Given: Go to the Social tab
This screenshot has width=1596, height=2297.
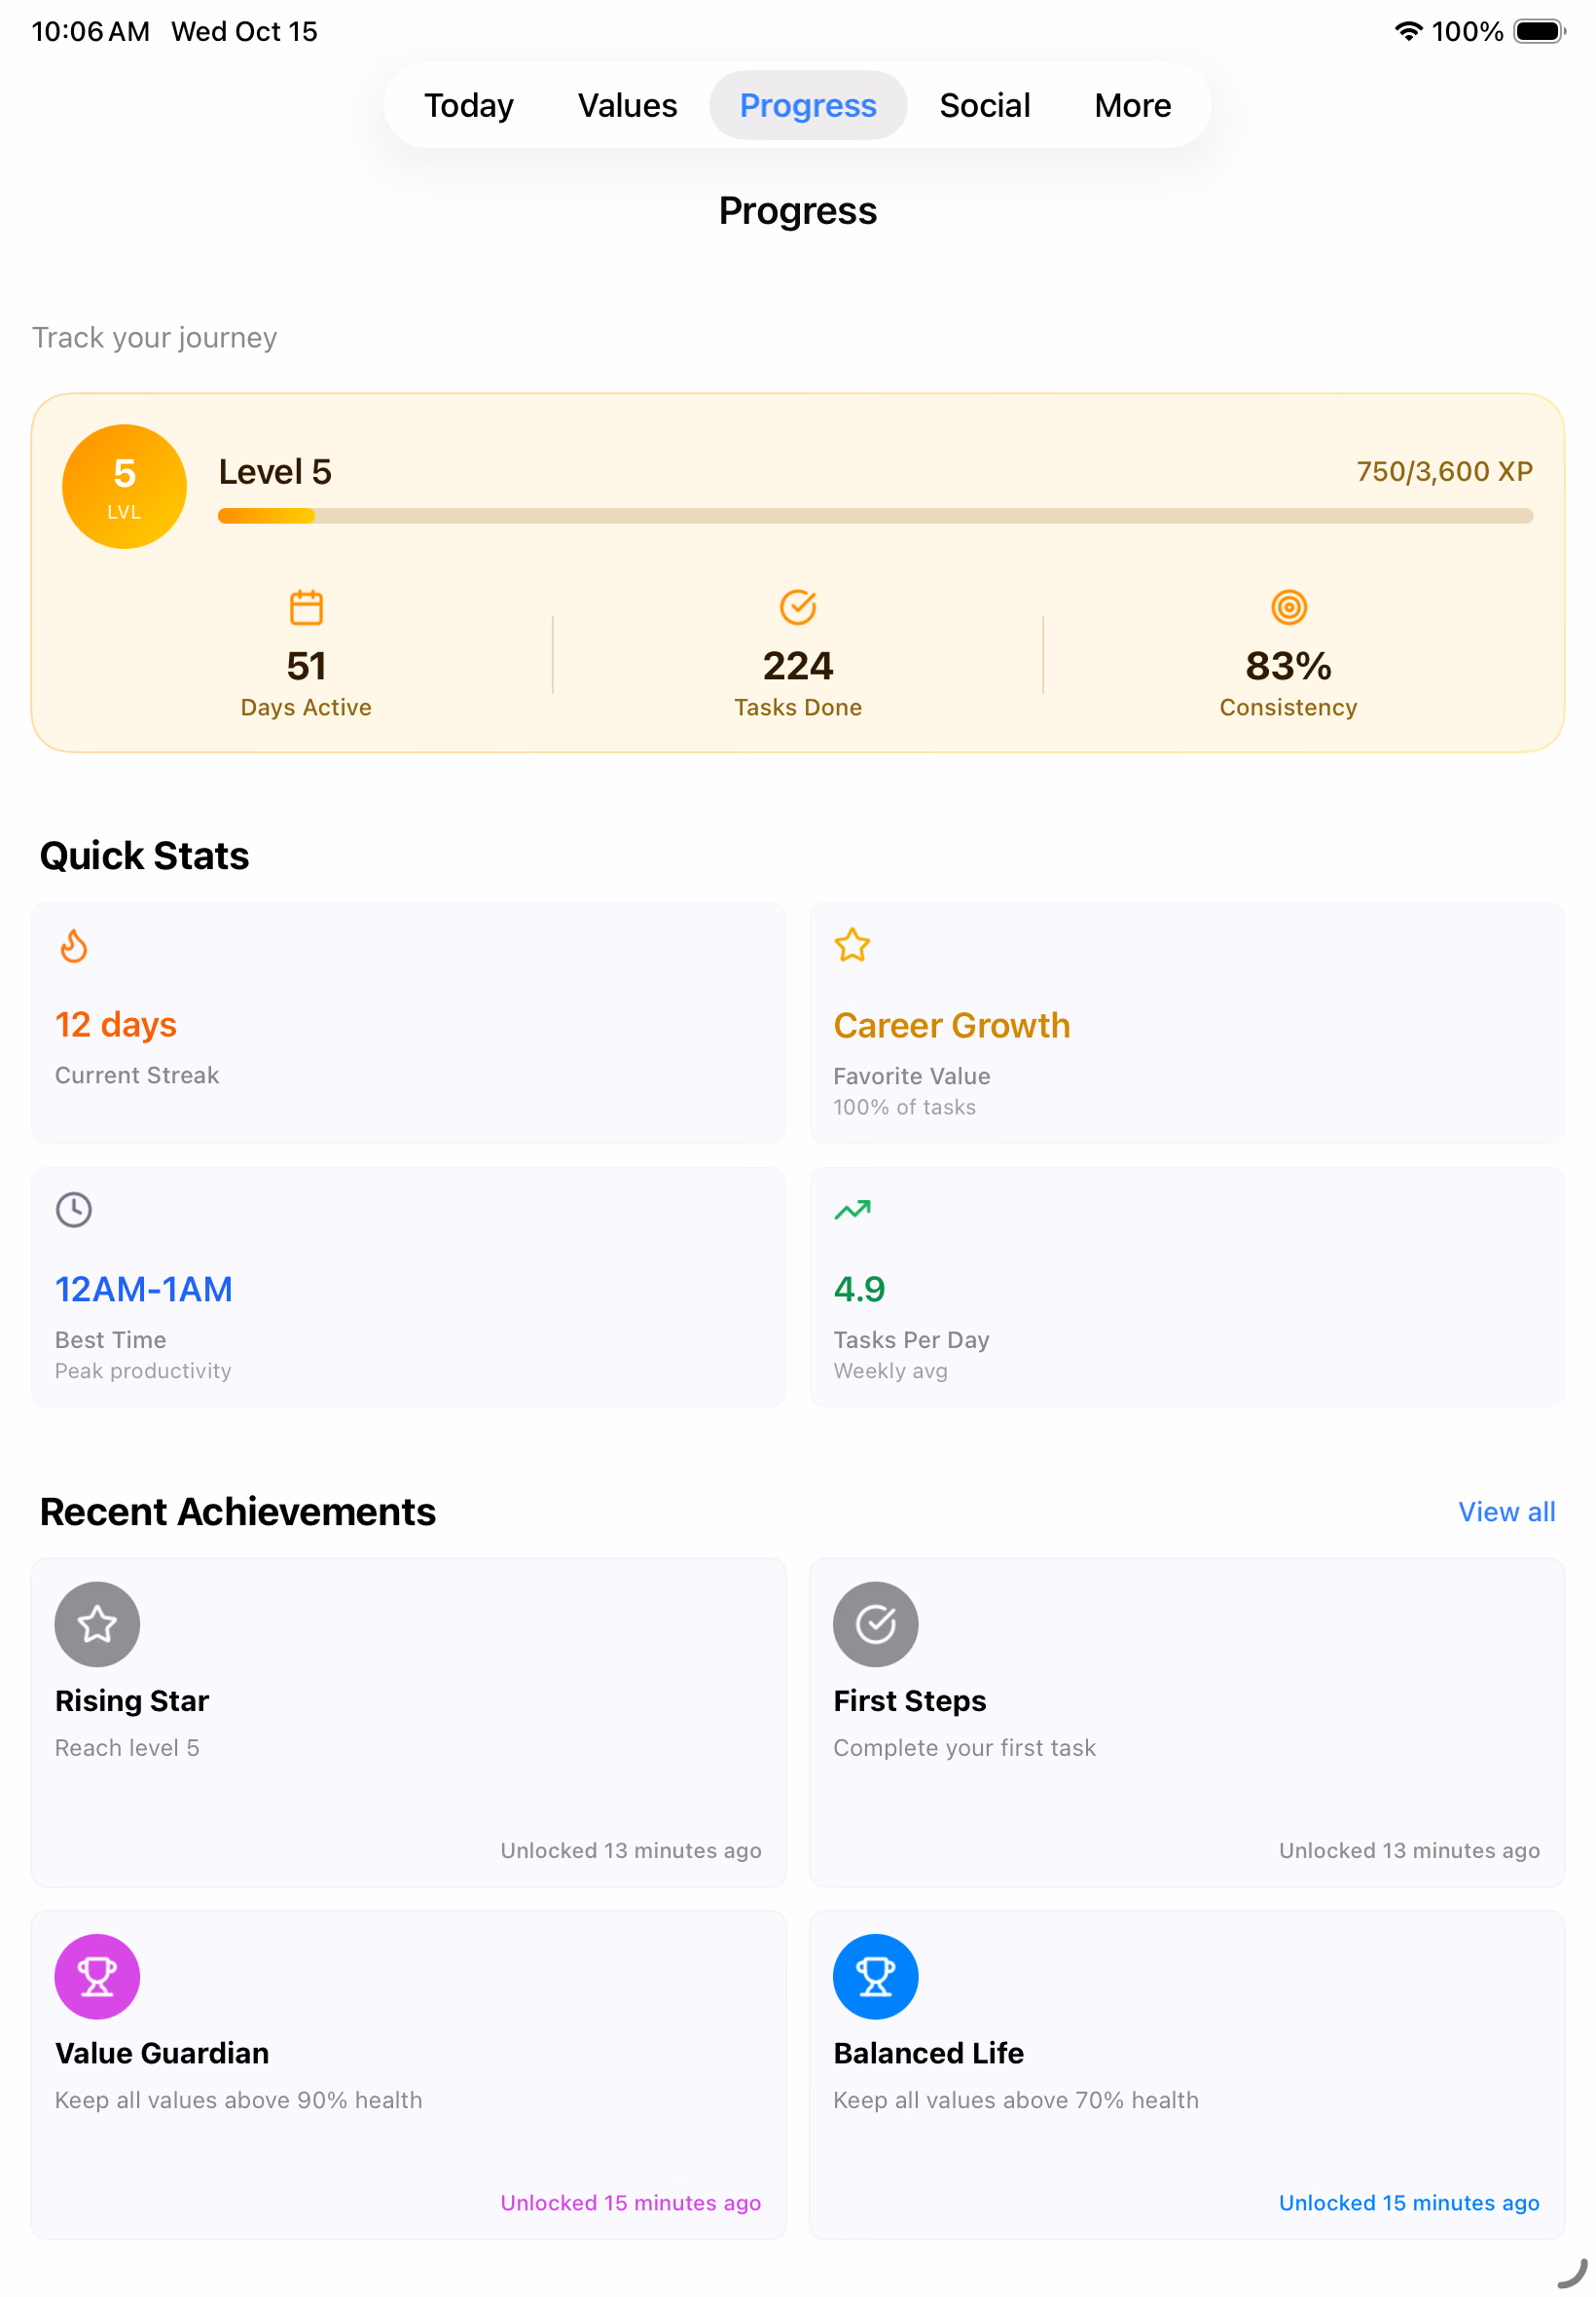Looking at the screenshot, I should coord(984,105).
